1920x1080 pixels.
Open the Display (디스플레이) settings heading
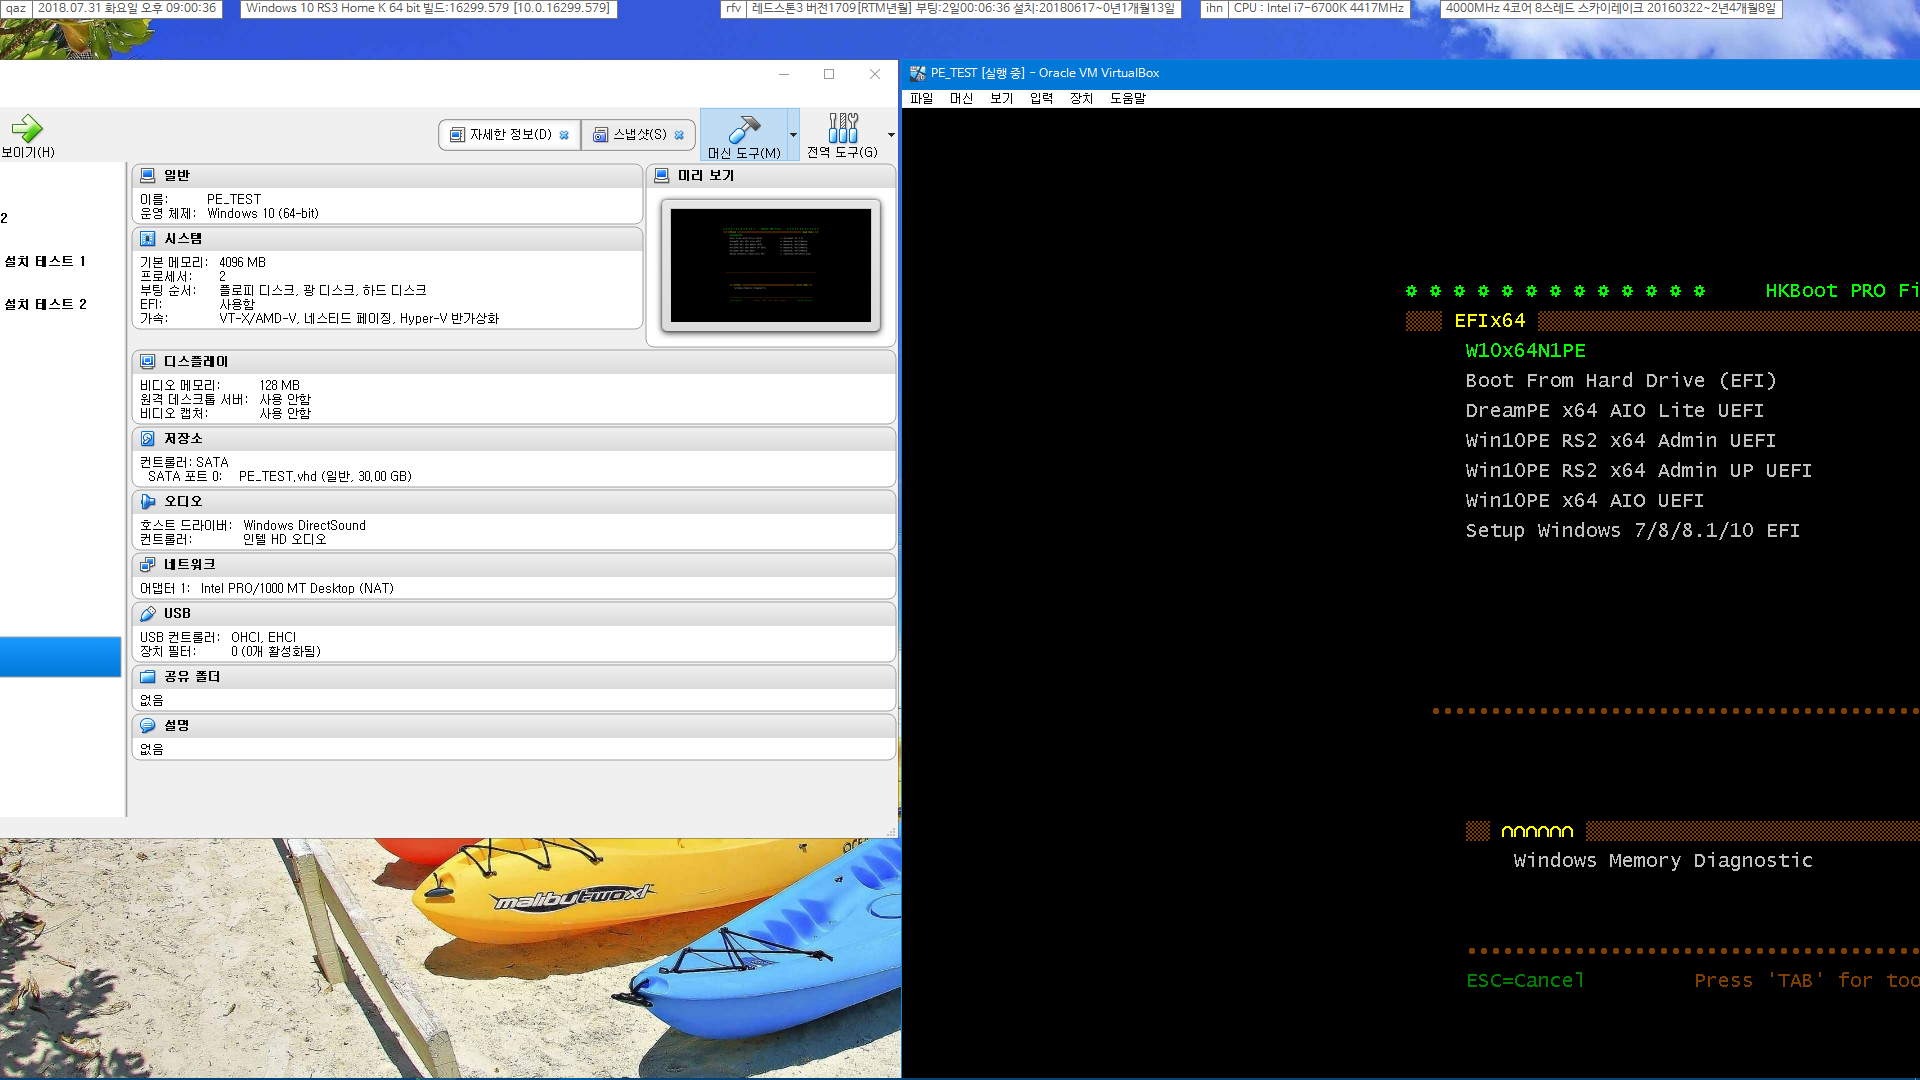(x=196, y=361)
